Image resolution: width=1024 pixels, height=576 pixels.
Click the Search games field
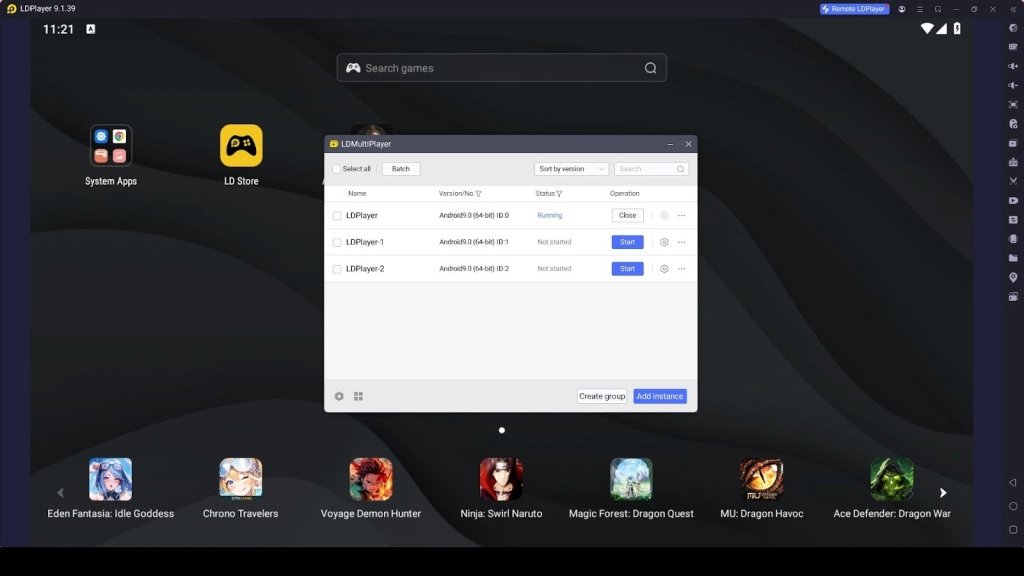coord(502,68)
